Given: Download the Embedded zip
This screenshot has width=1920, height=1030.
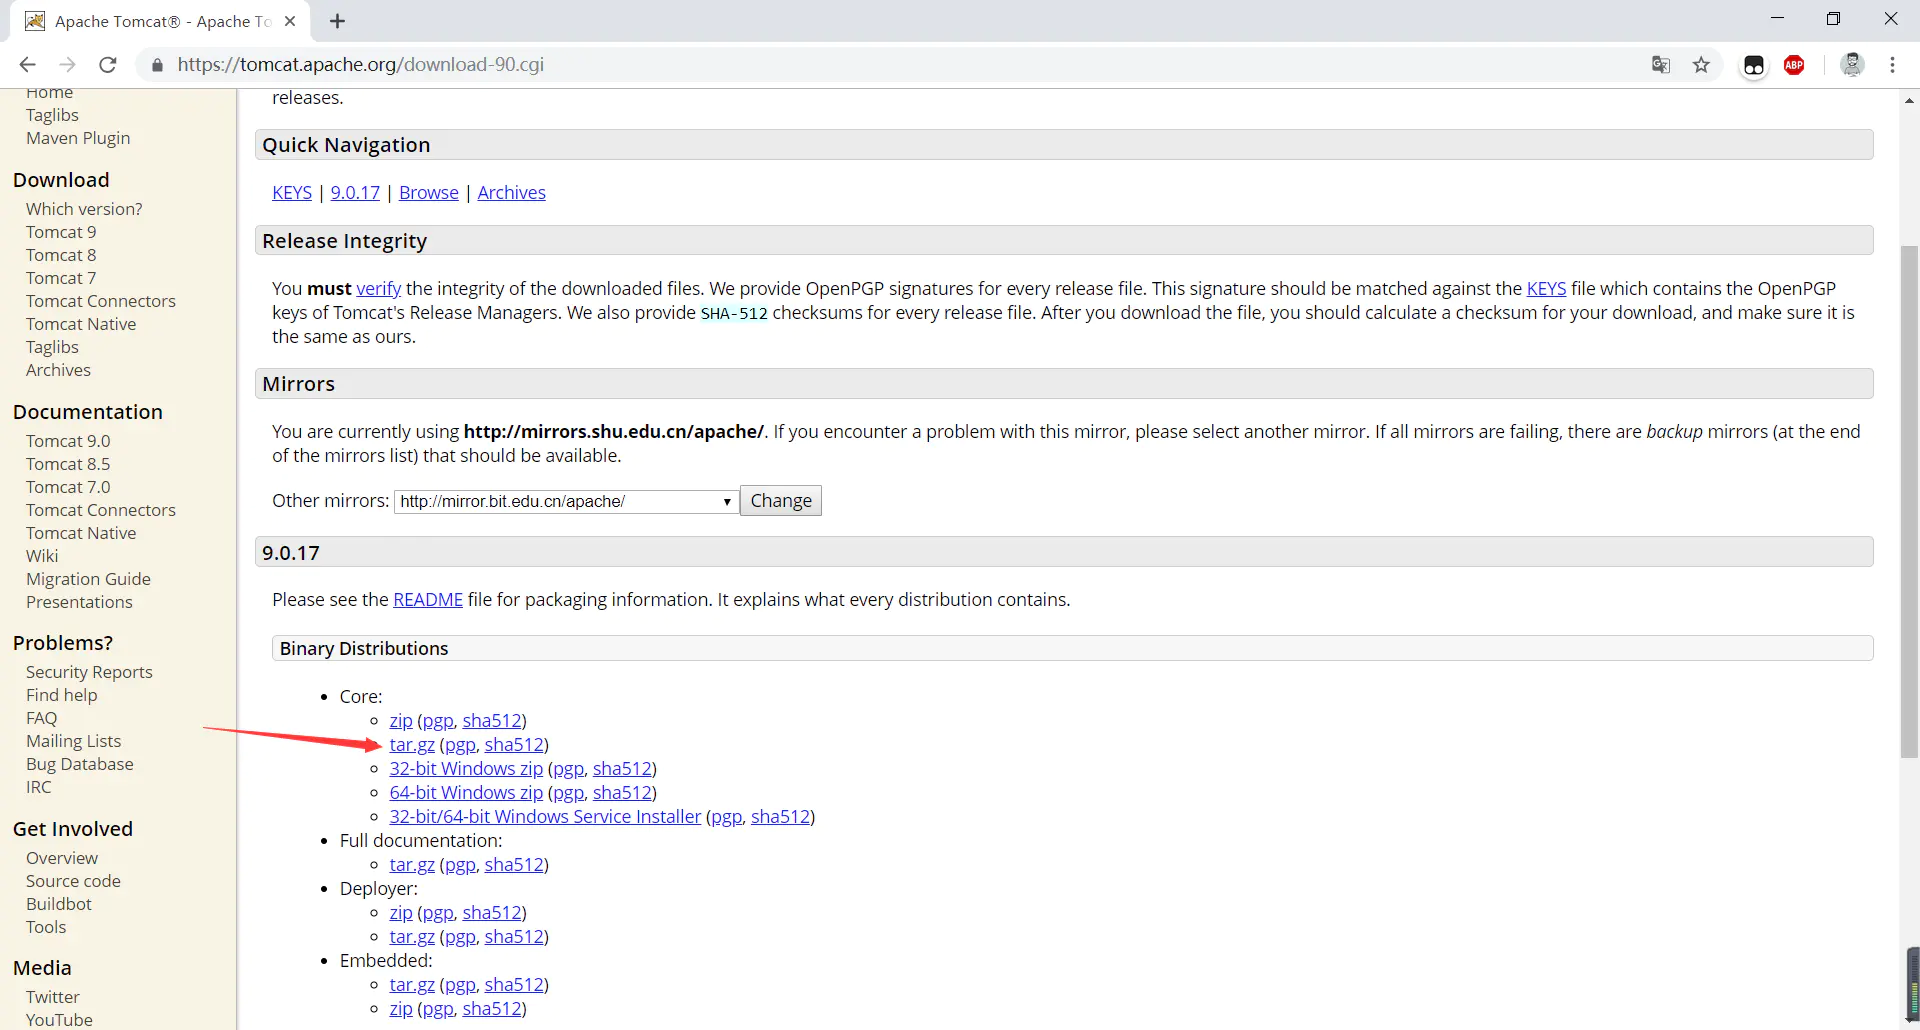Looking at the screenshot, I should pos(401,1009).
